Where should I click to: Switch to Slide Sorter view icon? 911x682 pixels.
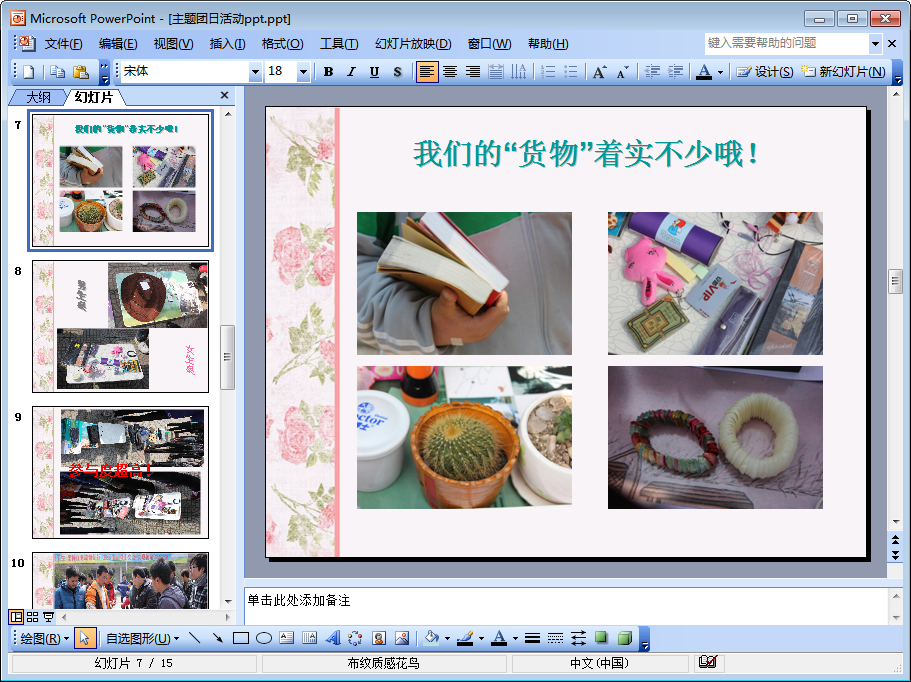33,617
